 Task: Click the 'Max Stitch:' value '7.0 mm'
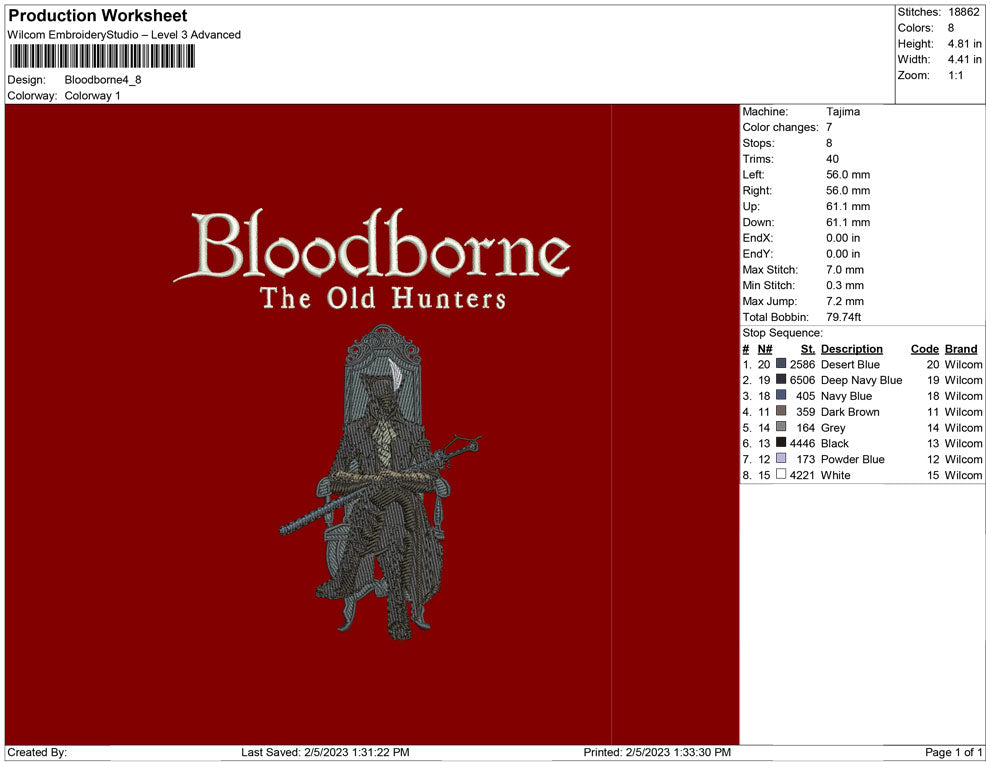(x=845, y=270)
